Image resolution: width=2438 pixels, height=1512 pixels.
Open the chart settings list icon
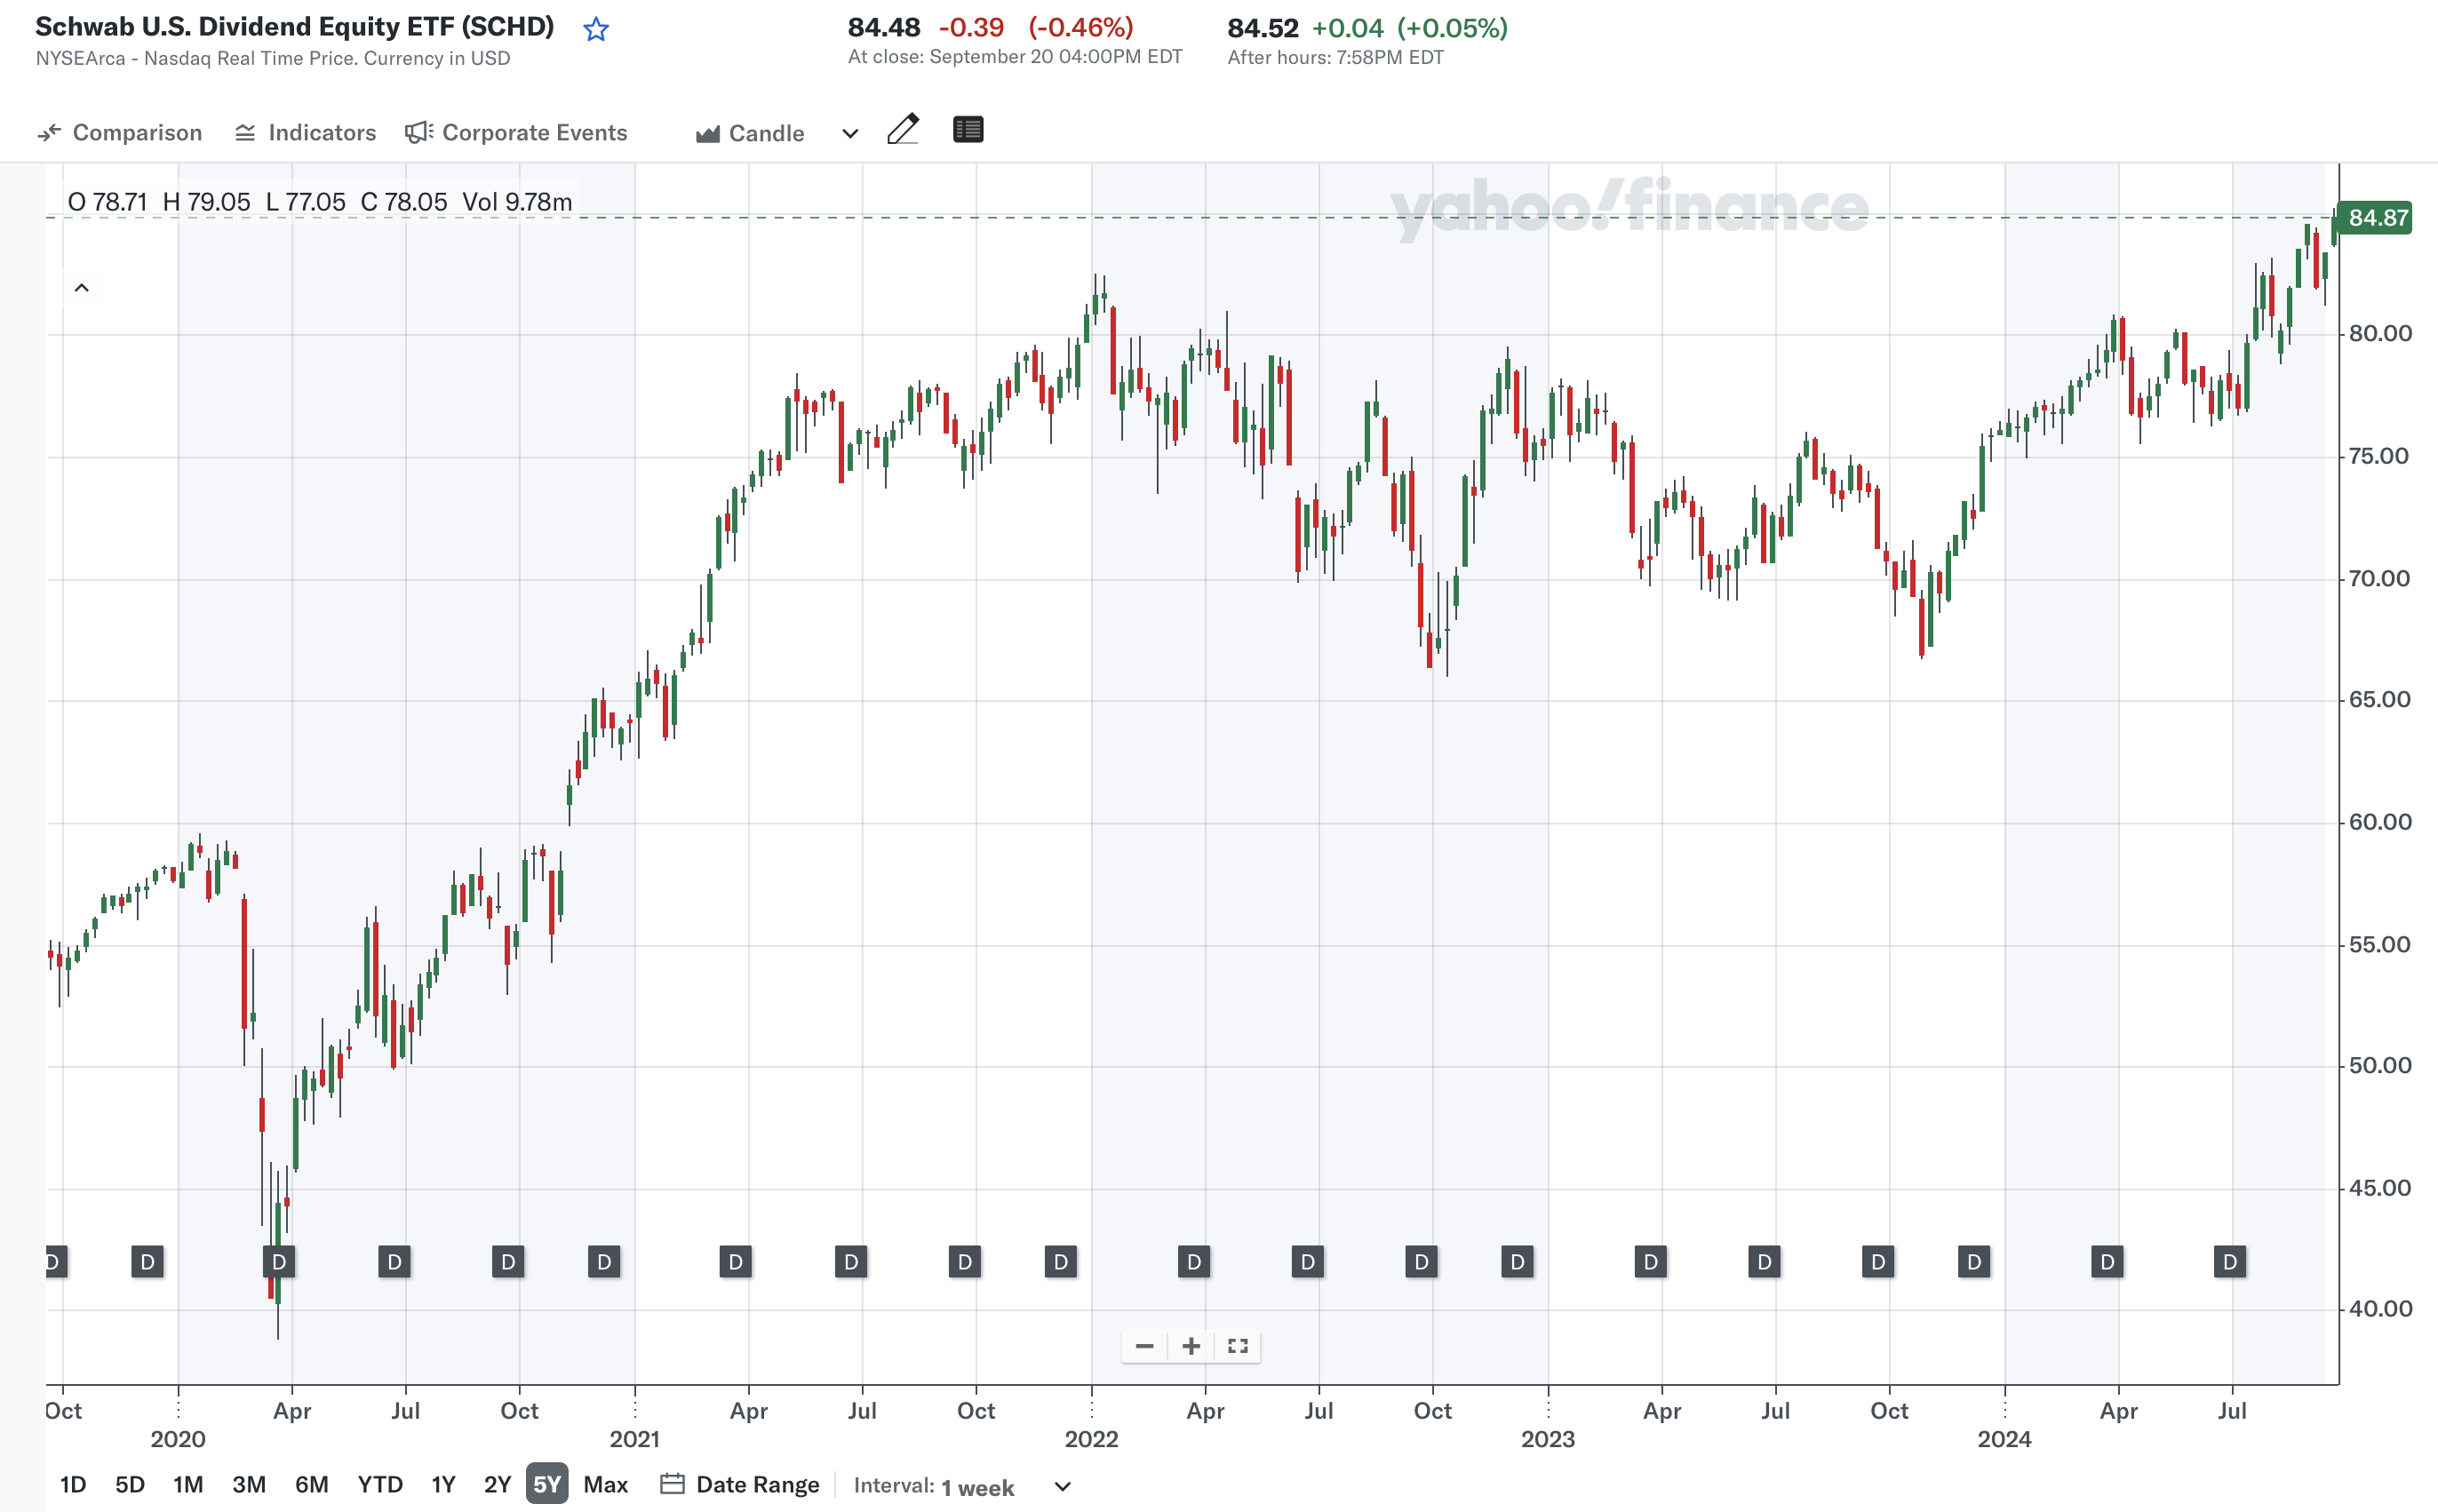point(966,130)
